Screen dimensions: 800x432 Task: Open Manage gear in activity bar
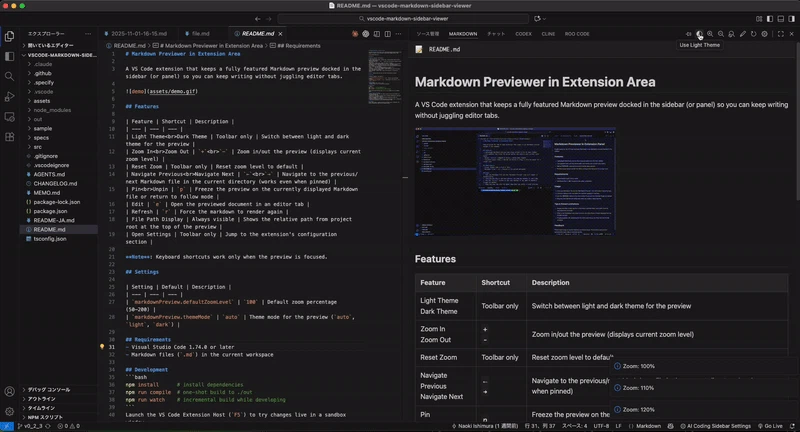click(x=9, y=411)
